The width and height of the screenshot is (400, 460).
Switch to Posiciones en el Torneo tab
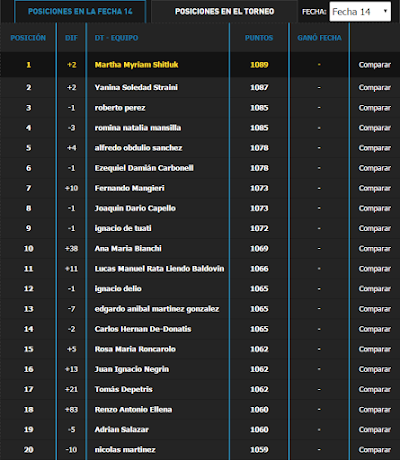pyautogui.click(x=224, y=12)
